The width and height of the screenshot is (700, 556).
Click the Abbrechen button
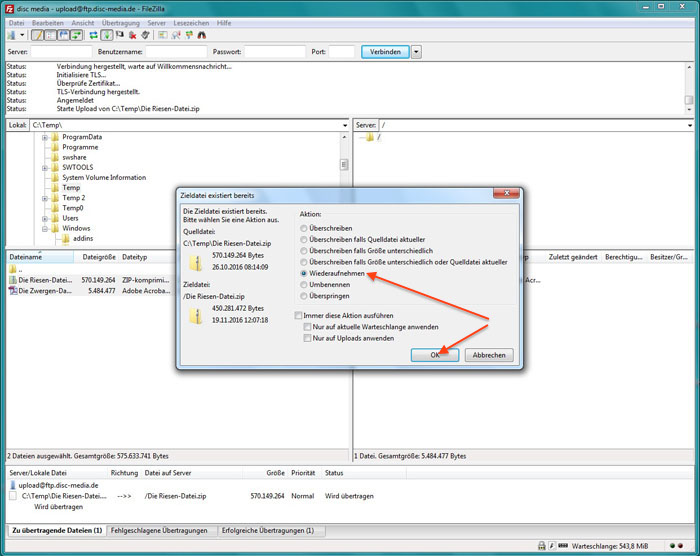(x=489, y=355)
